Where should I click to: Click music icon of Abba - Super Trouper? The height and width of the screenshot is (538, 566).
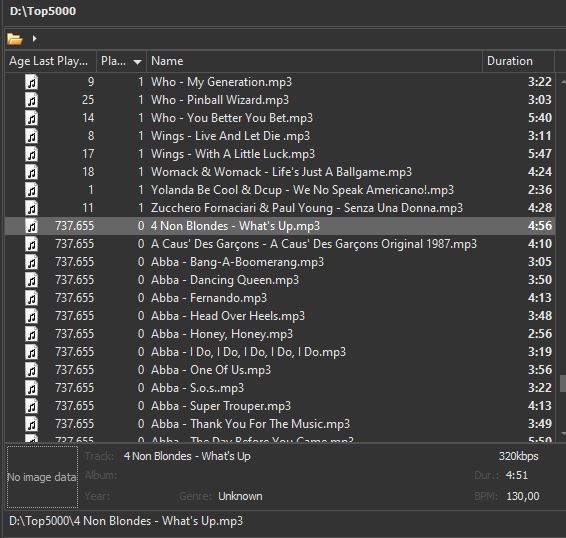(x=31, y=406)
